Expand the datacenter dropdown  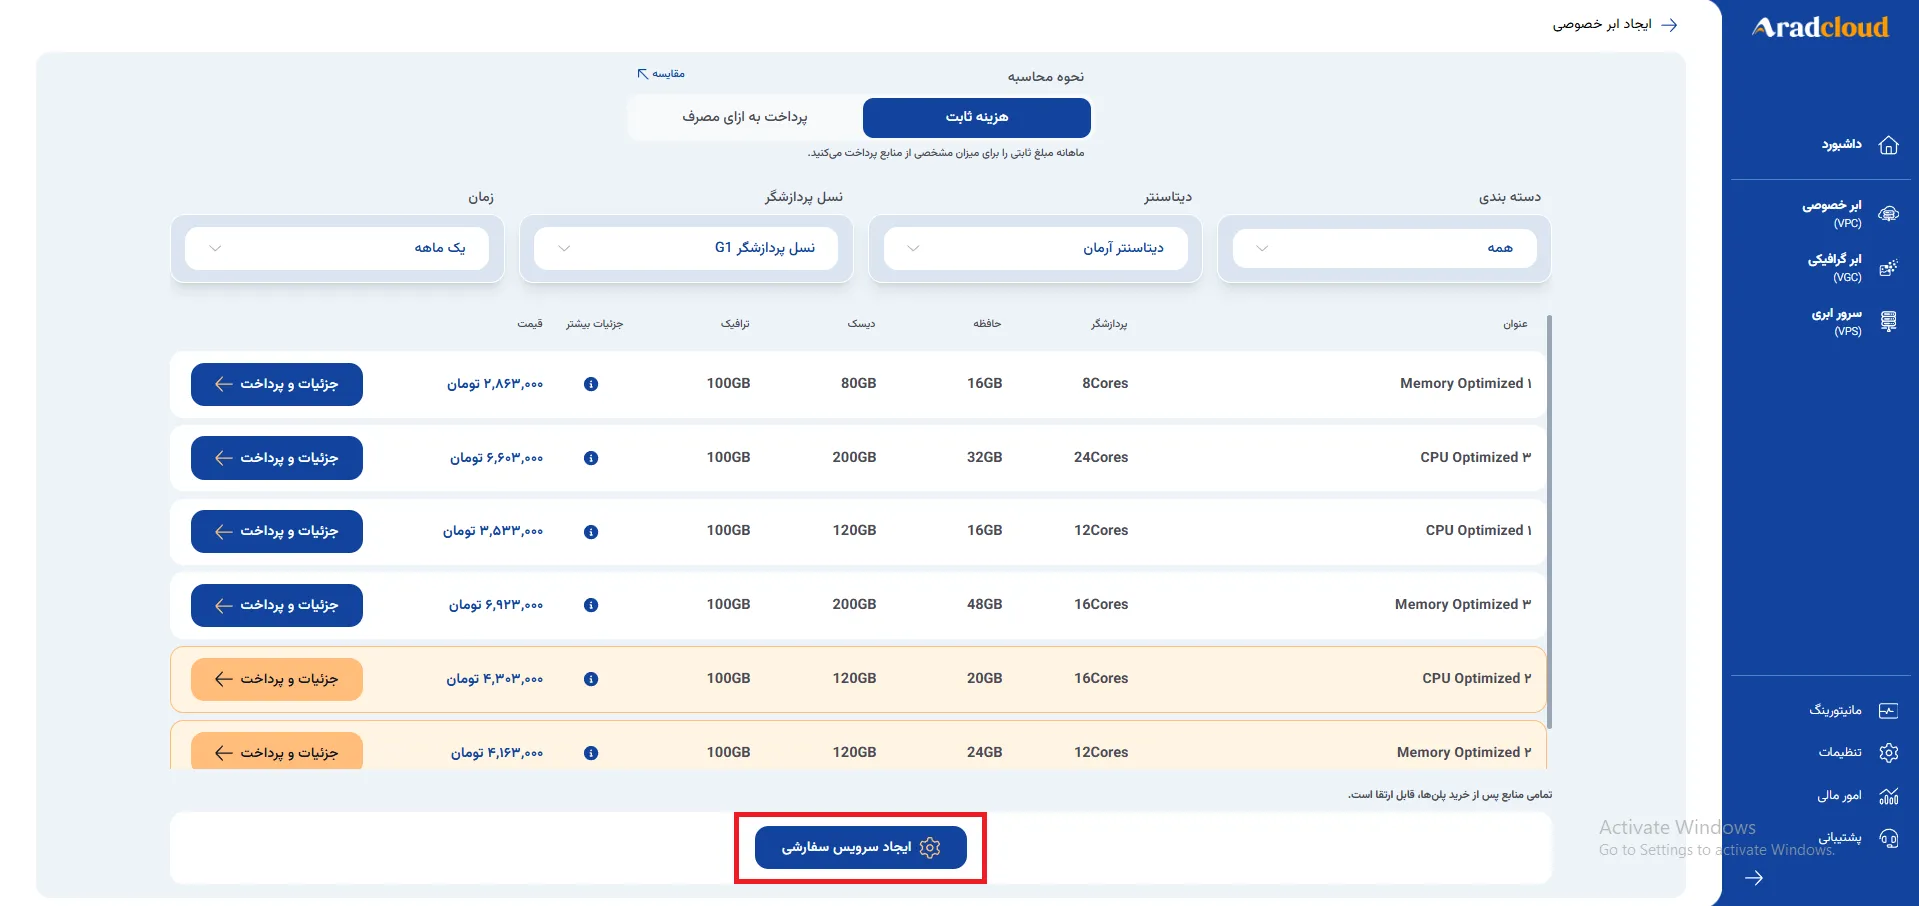click(x=1035, y=248)
